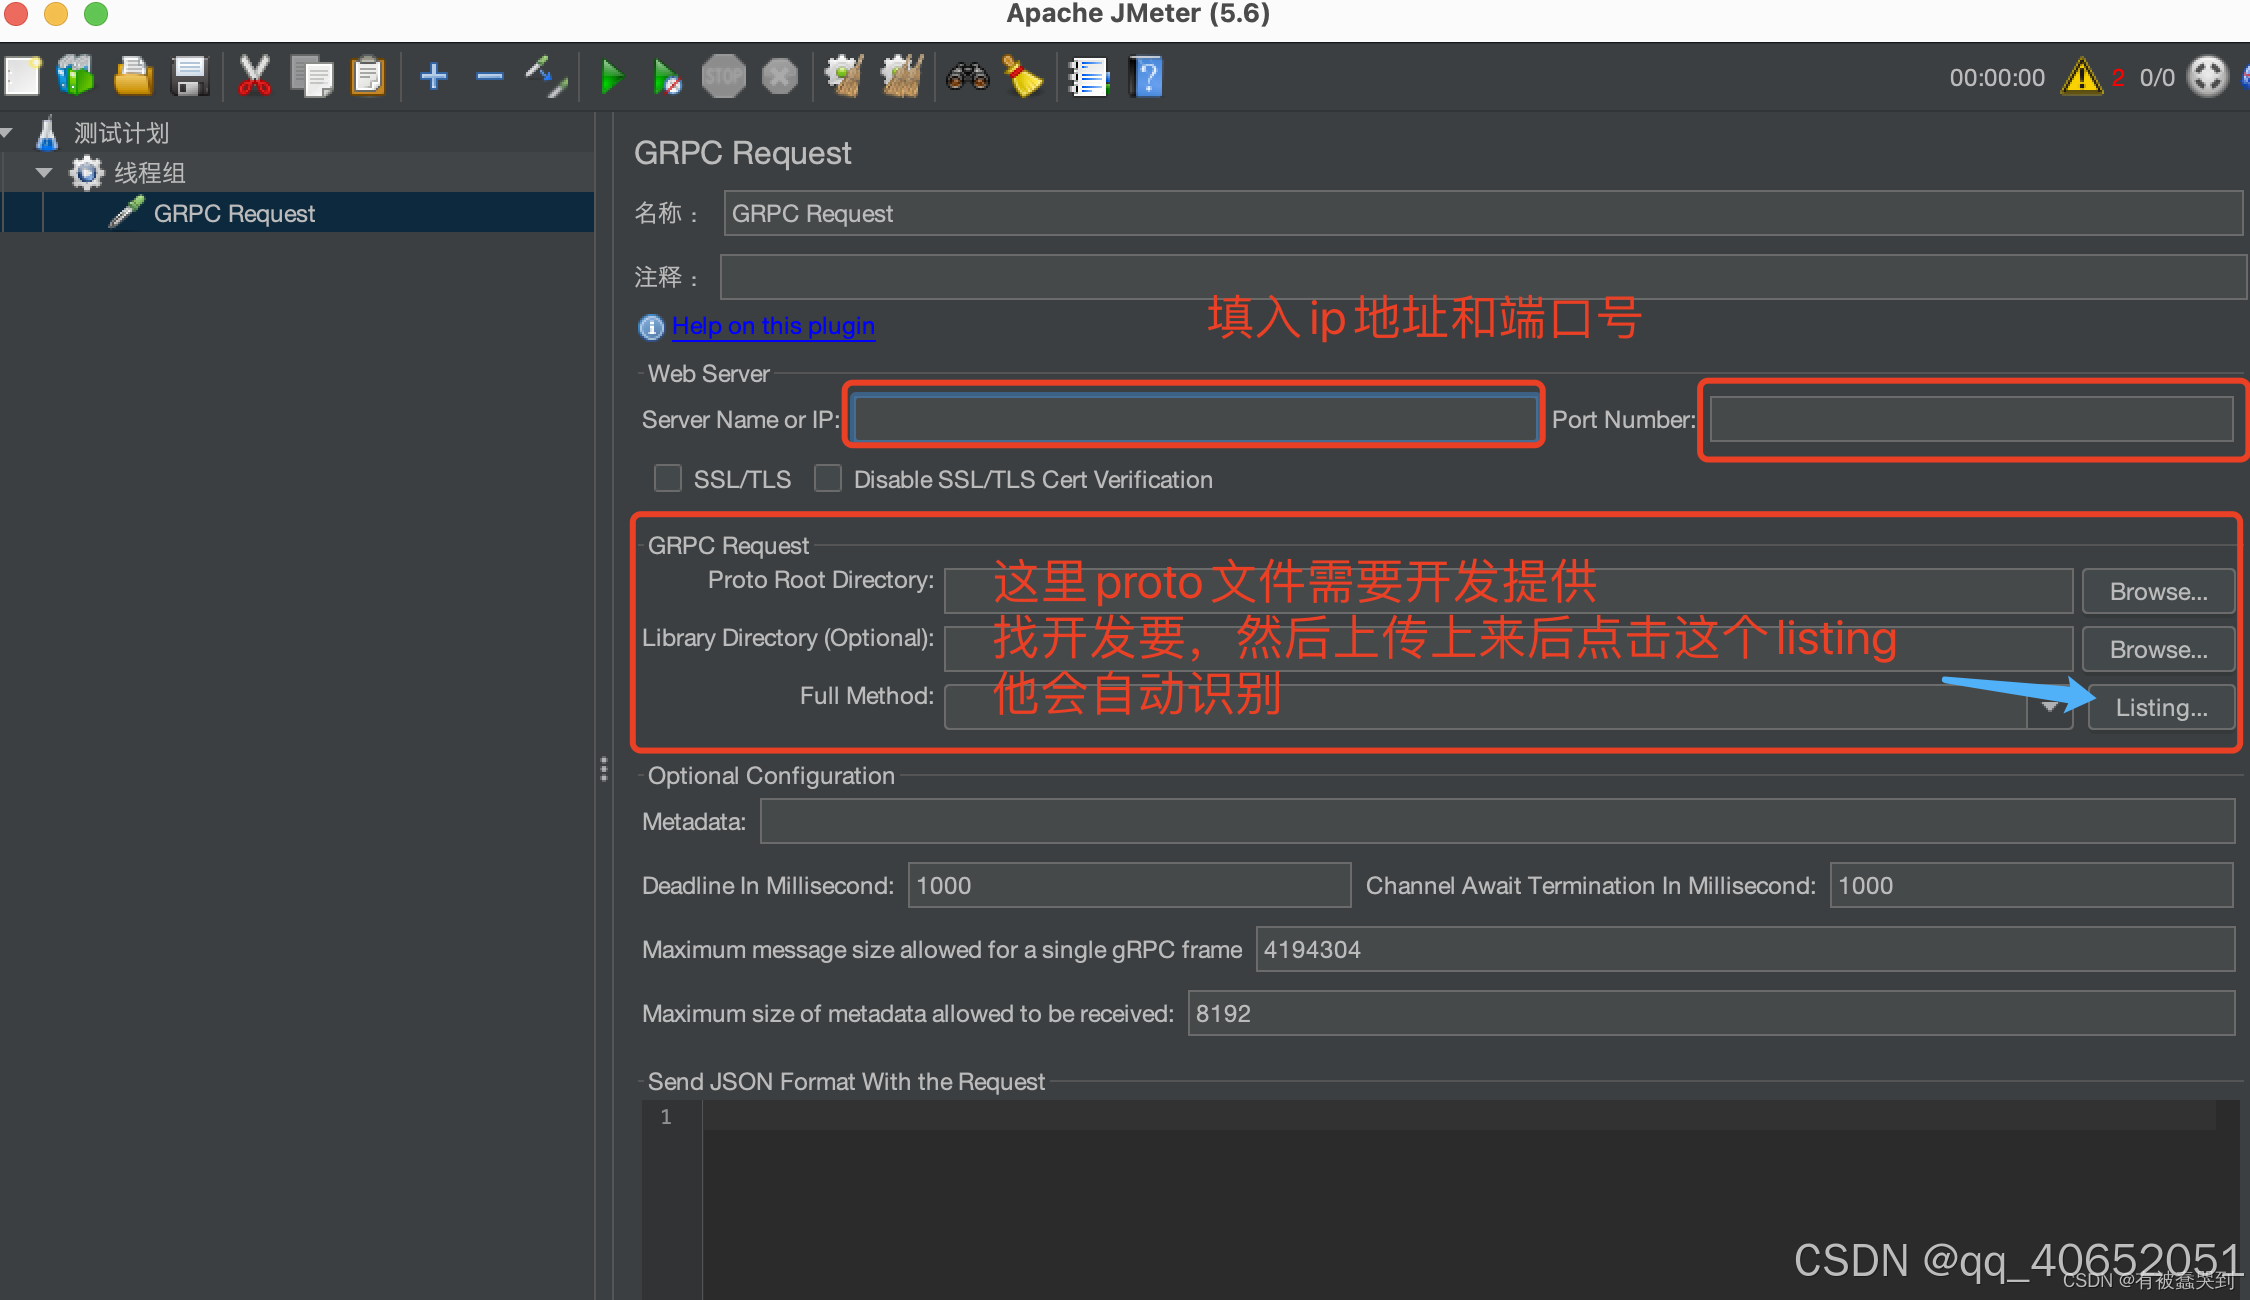
Task: Click Browse for Proto Root Directory
Action: (x=2158, y=591)
